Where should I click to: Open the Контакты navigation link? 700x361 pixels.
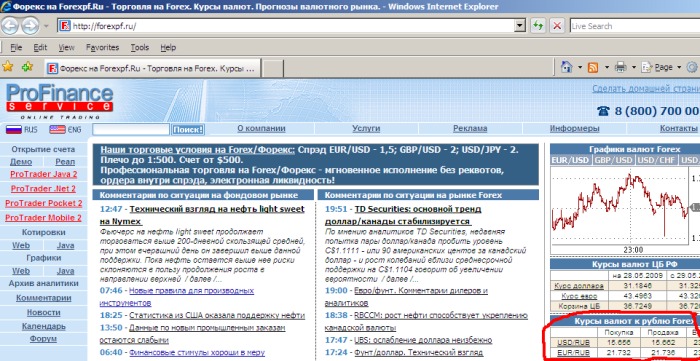679,129
